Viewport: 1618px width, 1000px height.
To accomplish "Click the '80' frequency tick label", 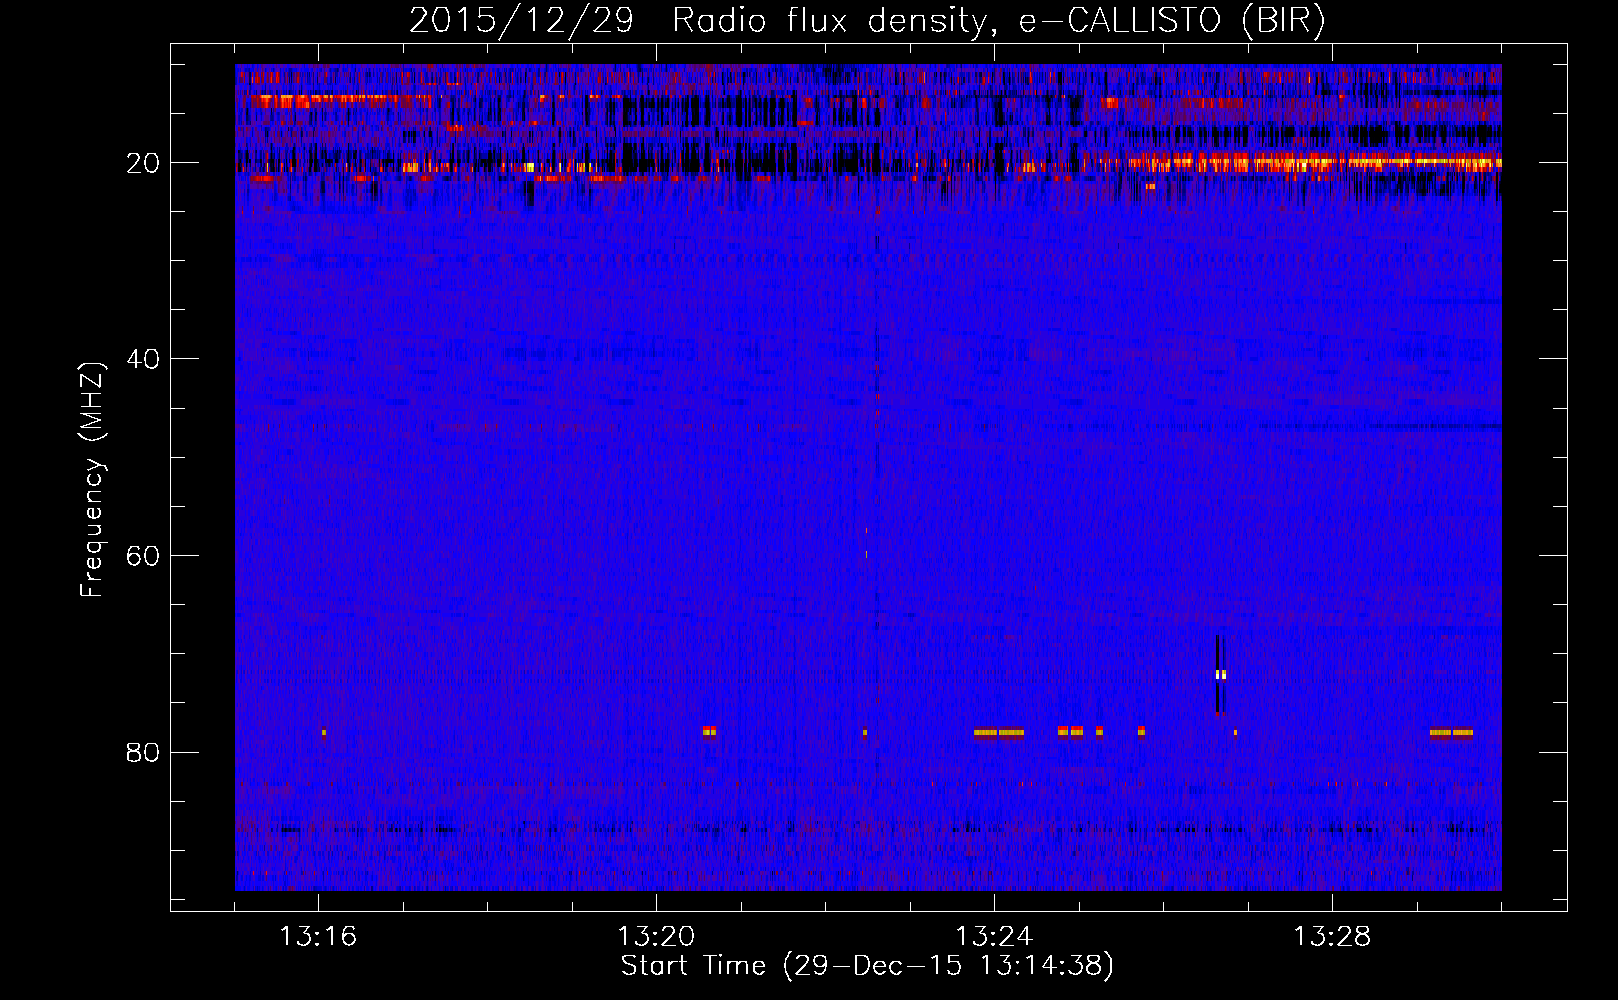I will point(144,752).
